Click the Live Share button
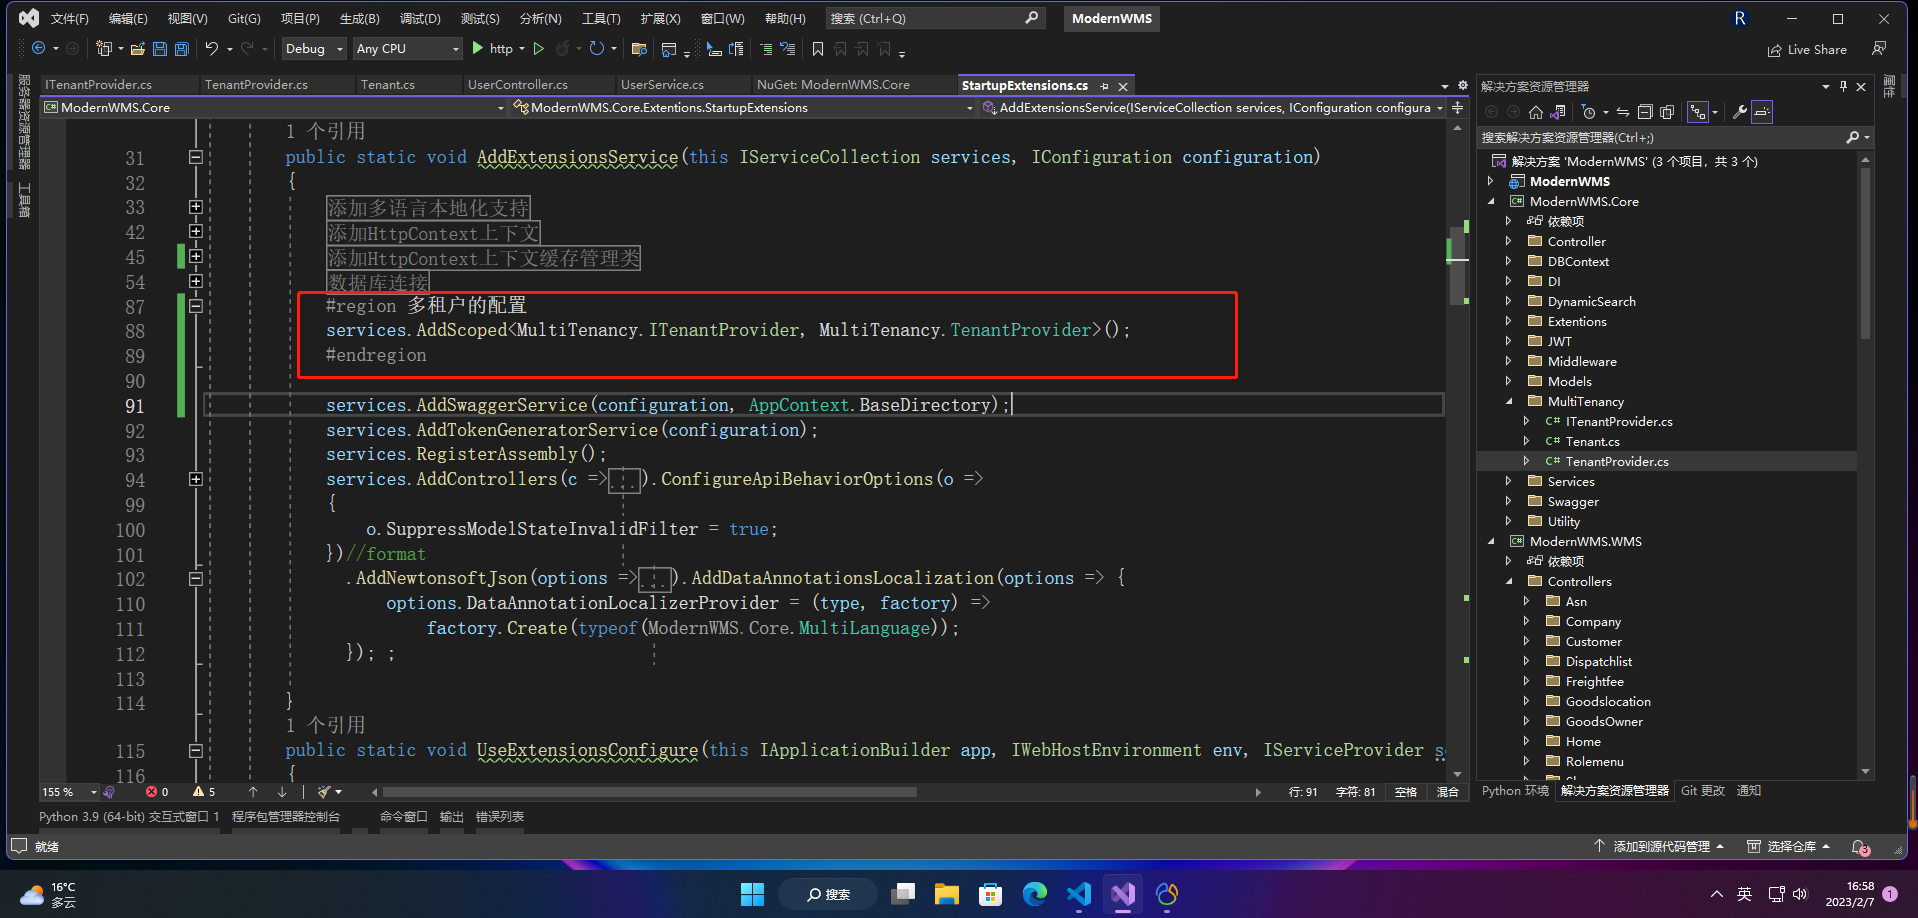Viewport: 1918px width, 918px height. (x=1807, y=49)
